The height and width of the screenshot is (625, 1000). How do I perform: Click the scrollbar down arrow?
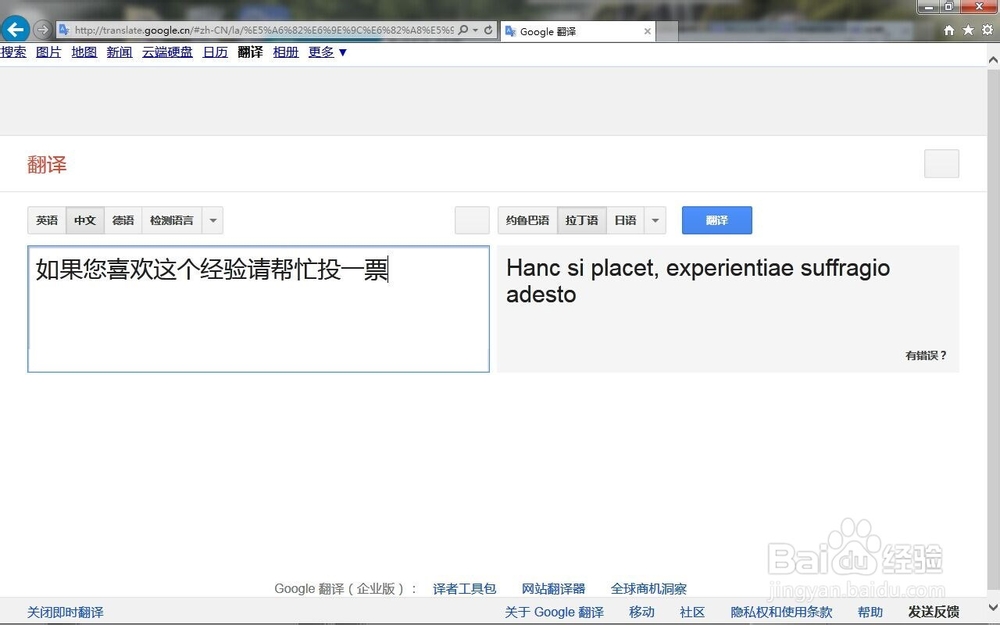[x=993, y=607]
